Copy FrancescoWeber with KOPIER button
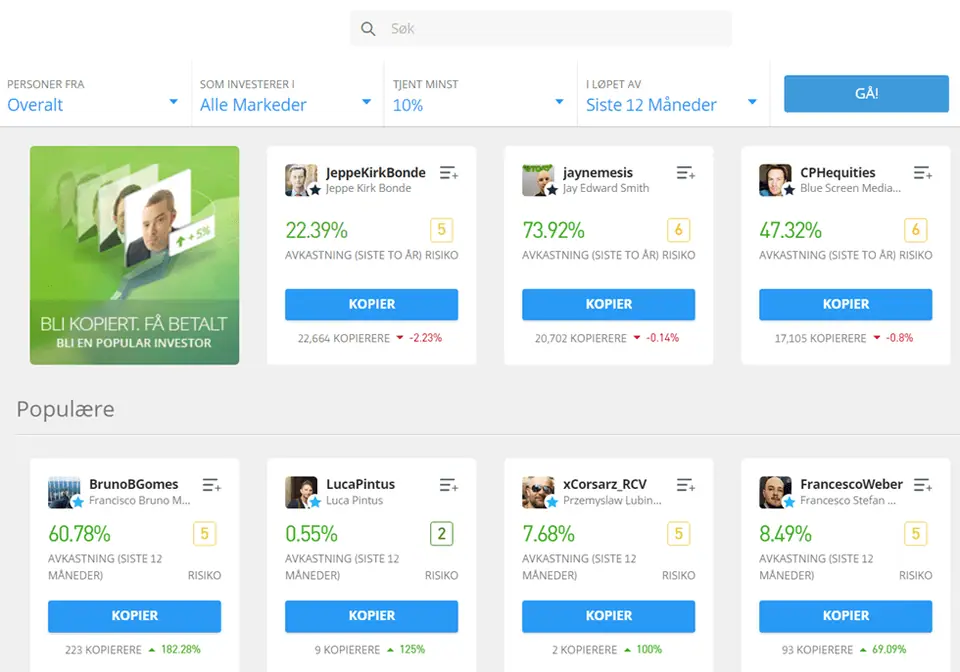960x672 pixels. coord(846,616)
